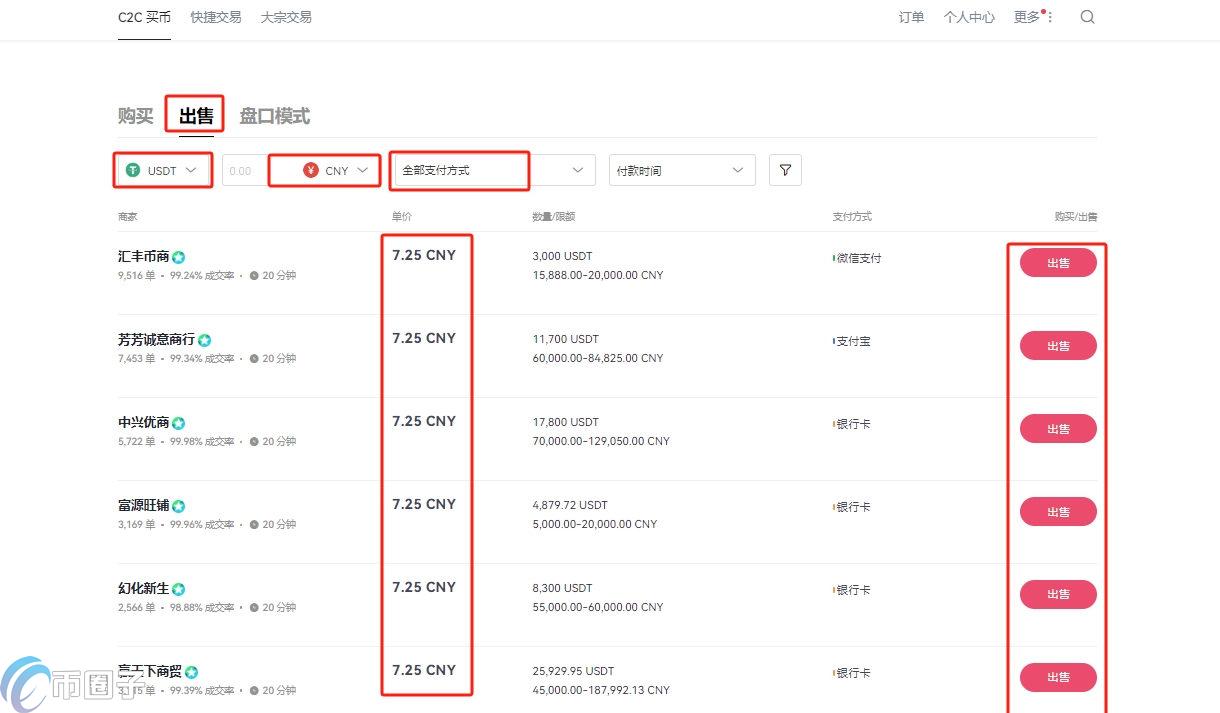Click the 支付宝 payment label
This screenshot has height=713, width=1220.
coord(853,341)
